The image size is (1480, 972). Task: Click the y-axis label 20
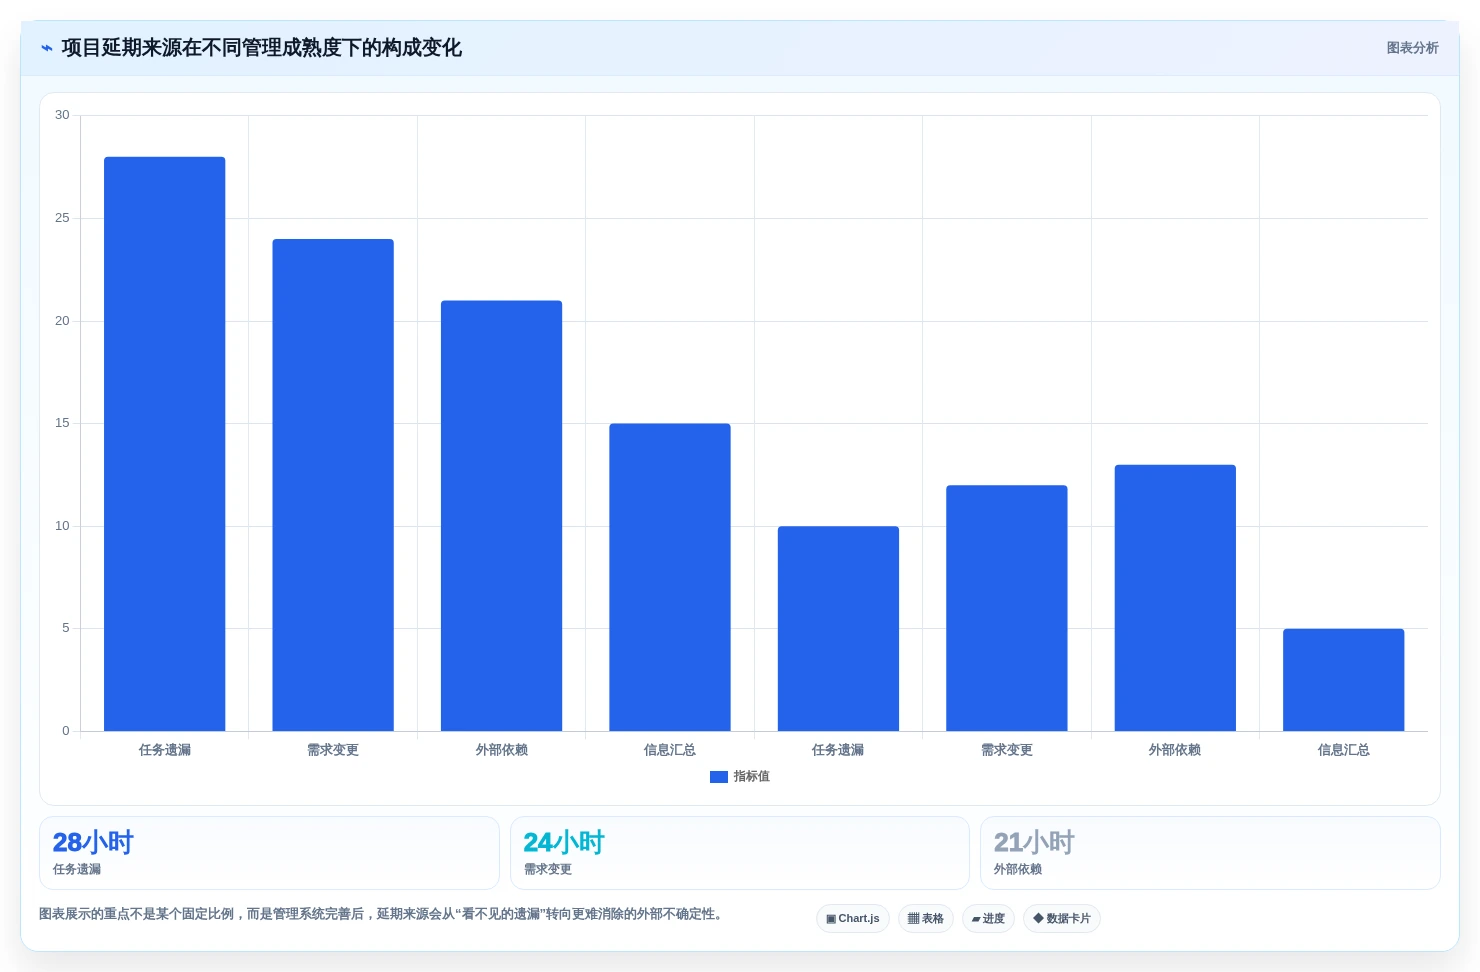(62, 321)
